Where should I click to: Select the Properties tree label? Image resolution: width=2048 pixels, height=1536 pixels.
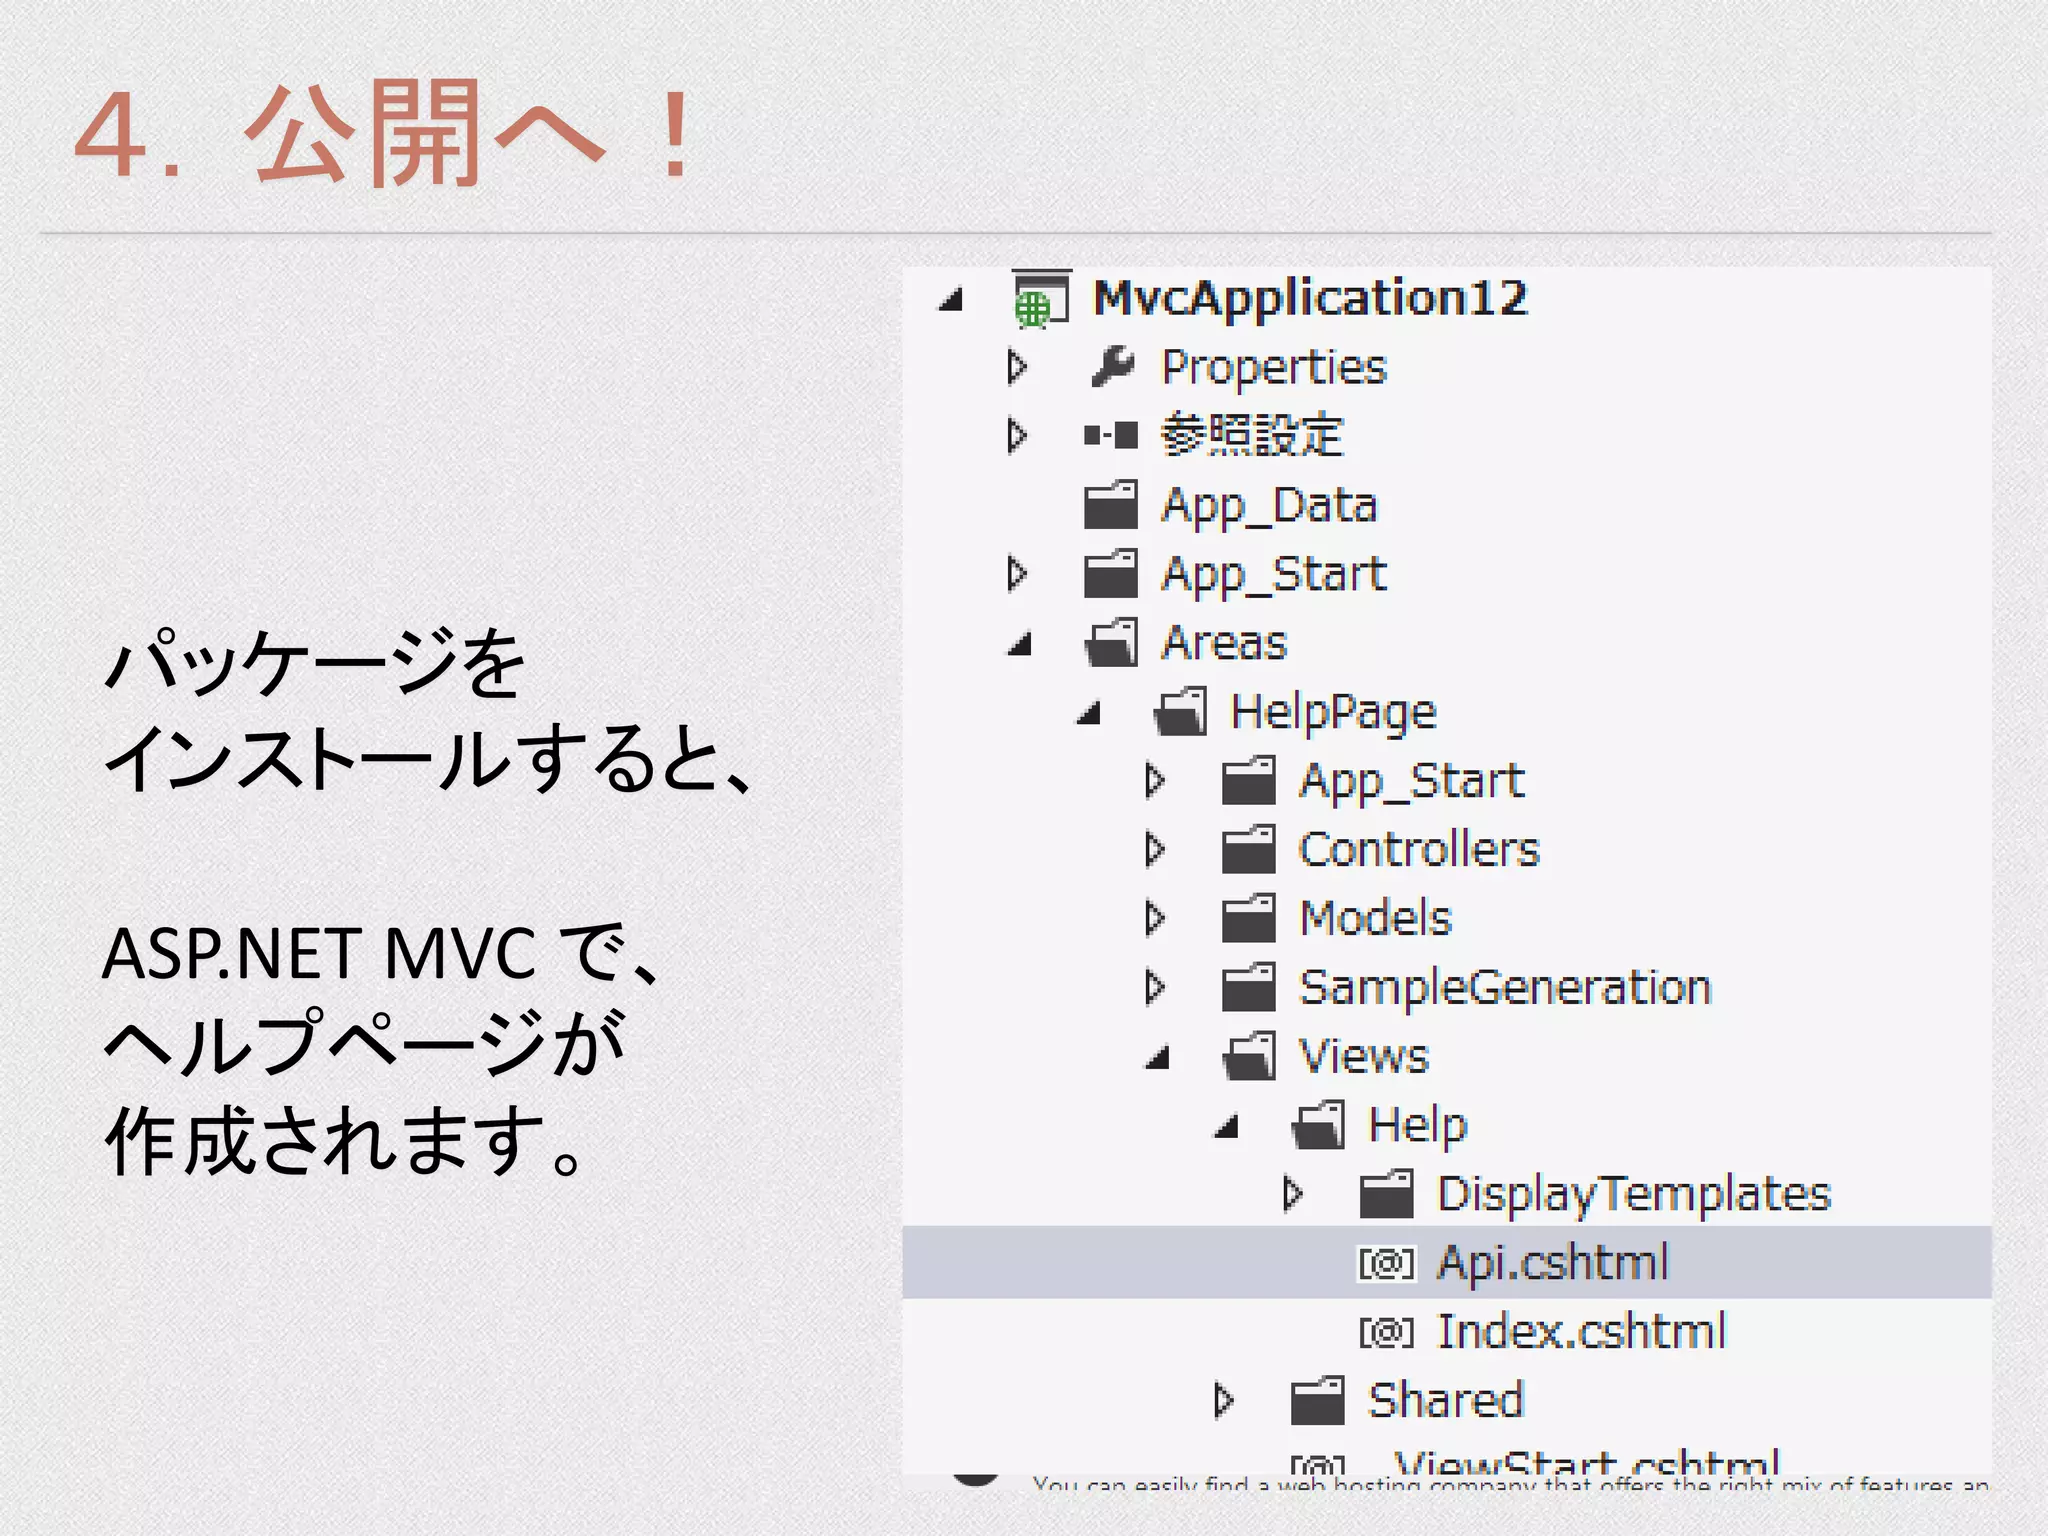(x=1274, y=369)
